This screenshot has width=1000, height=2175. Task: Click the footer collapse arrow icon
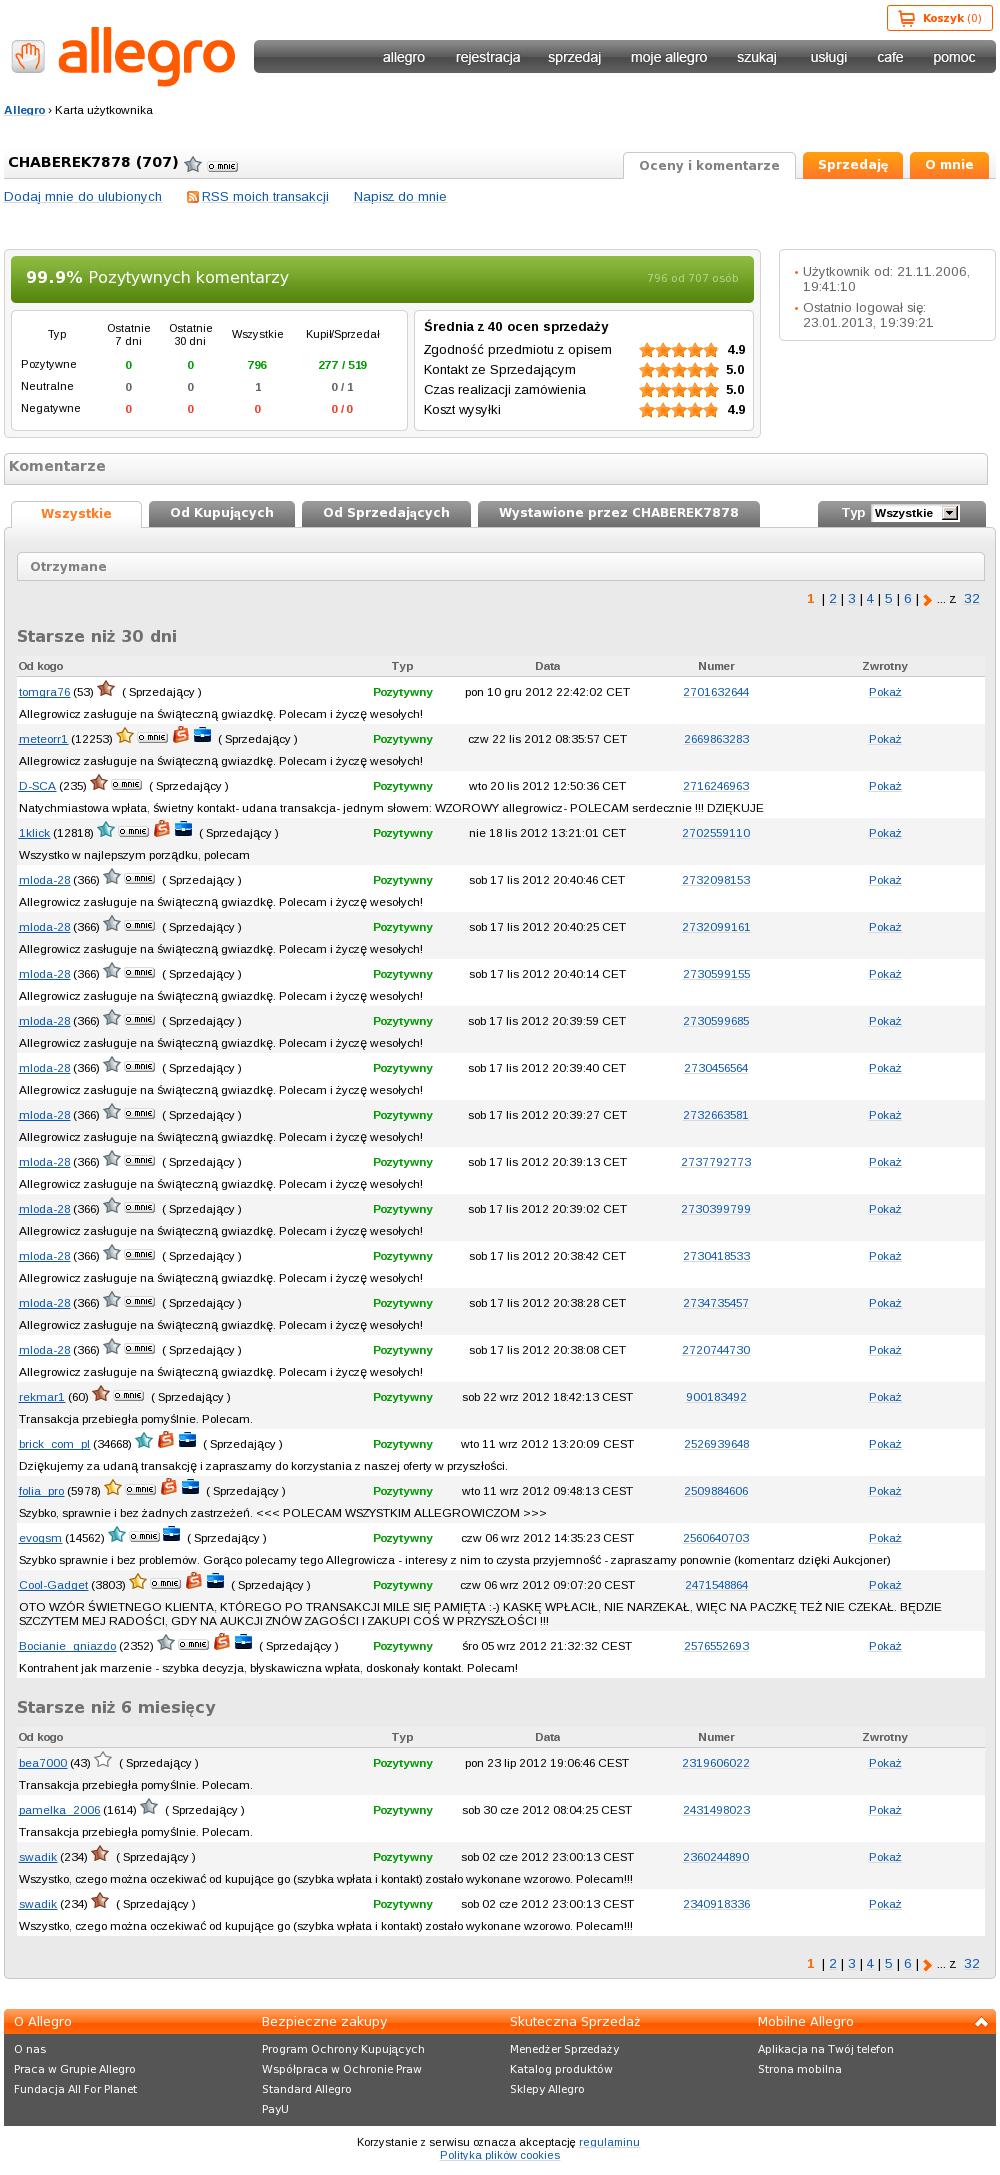point(981,2022)
